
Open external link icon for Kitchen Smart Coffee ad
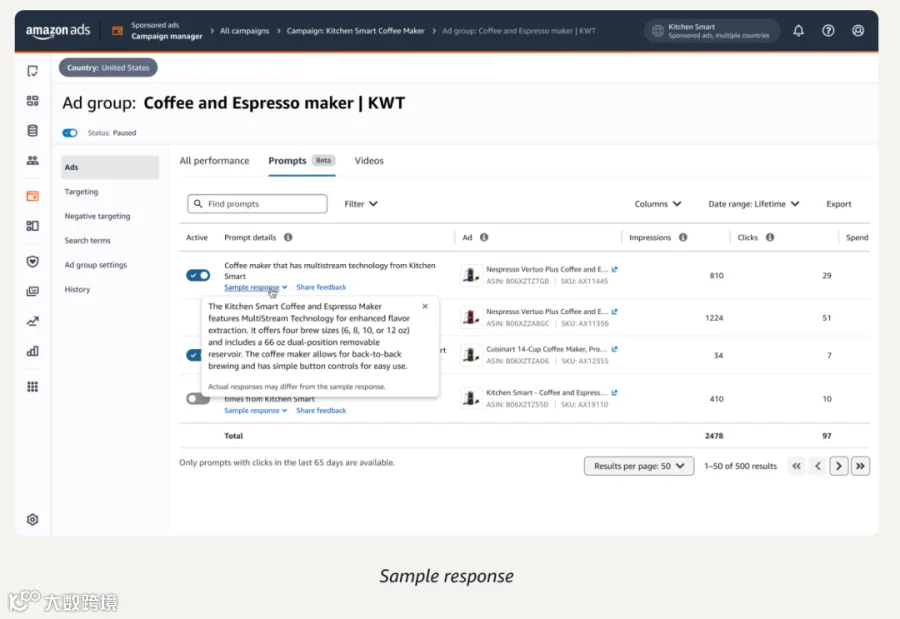point(615,393)
